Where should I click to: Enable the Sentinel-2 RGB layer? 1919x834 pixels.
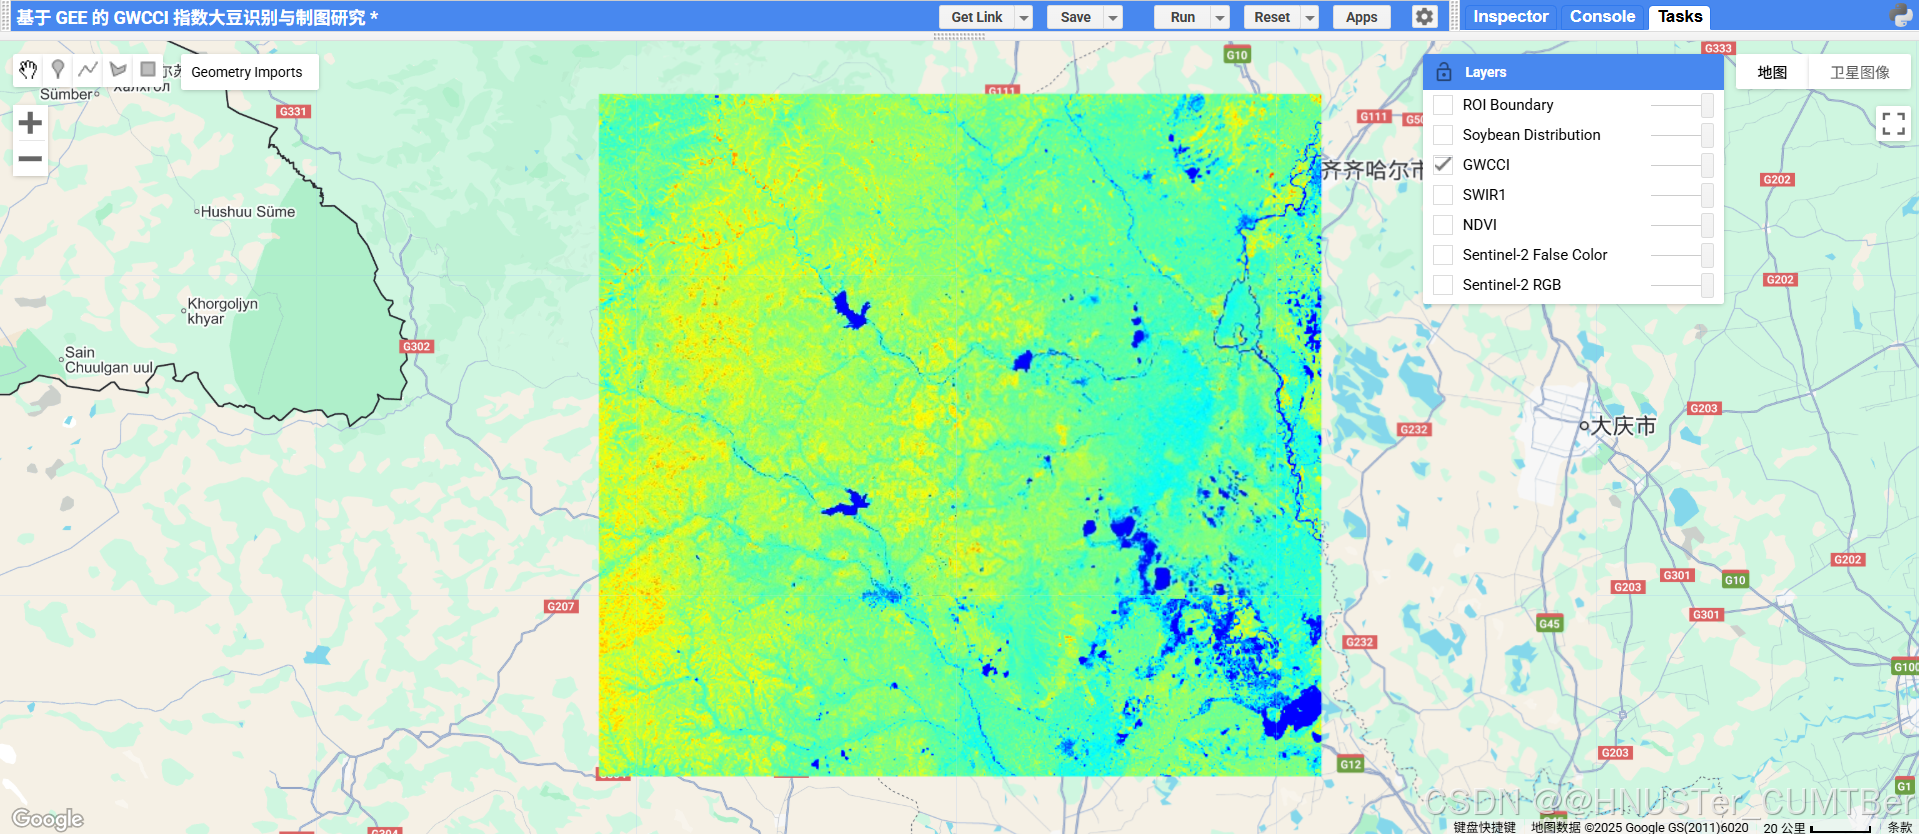pos(1443,285)
